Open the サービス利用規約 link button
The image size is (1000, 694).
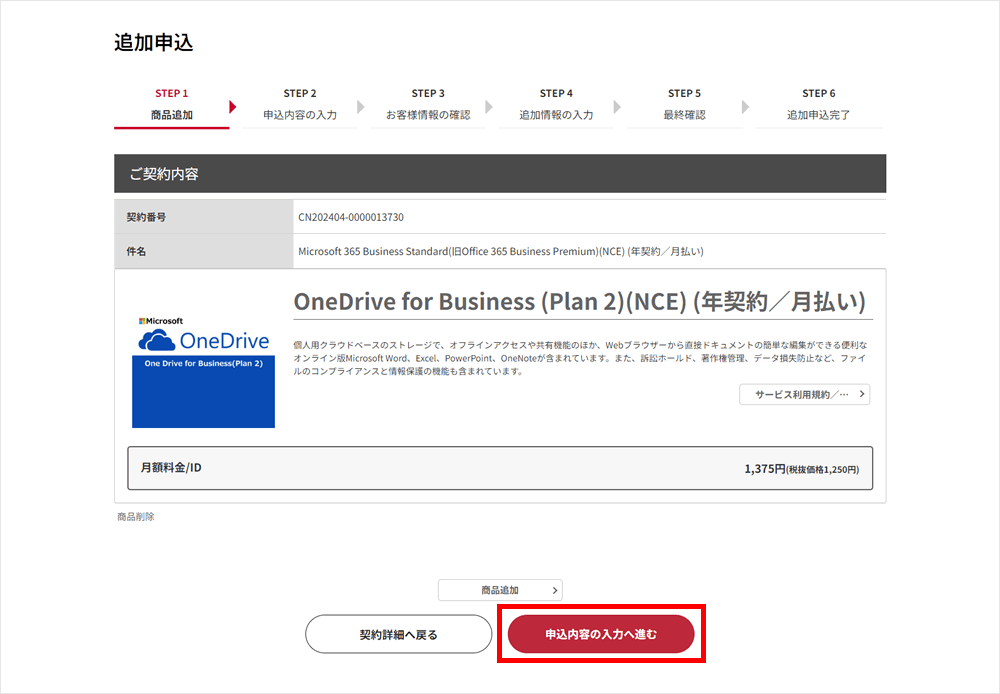pyautogui.click(x=804, y=394)
